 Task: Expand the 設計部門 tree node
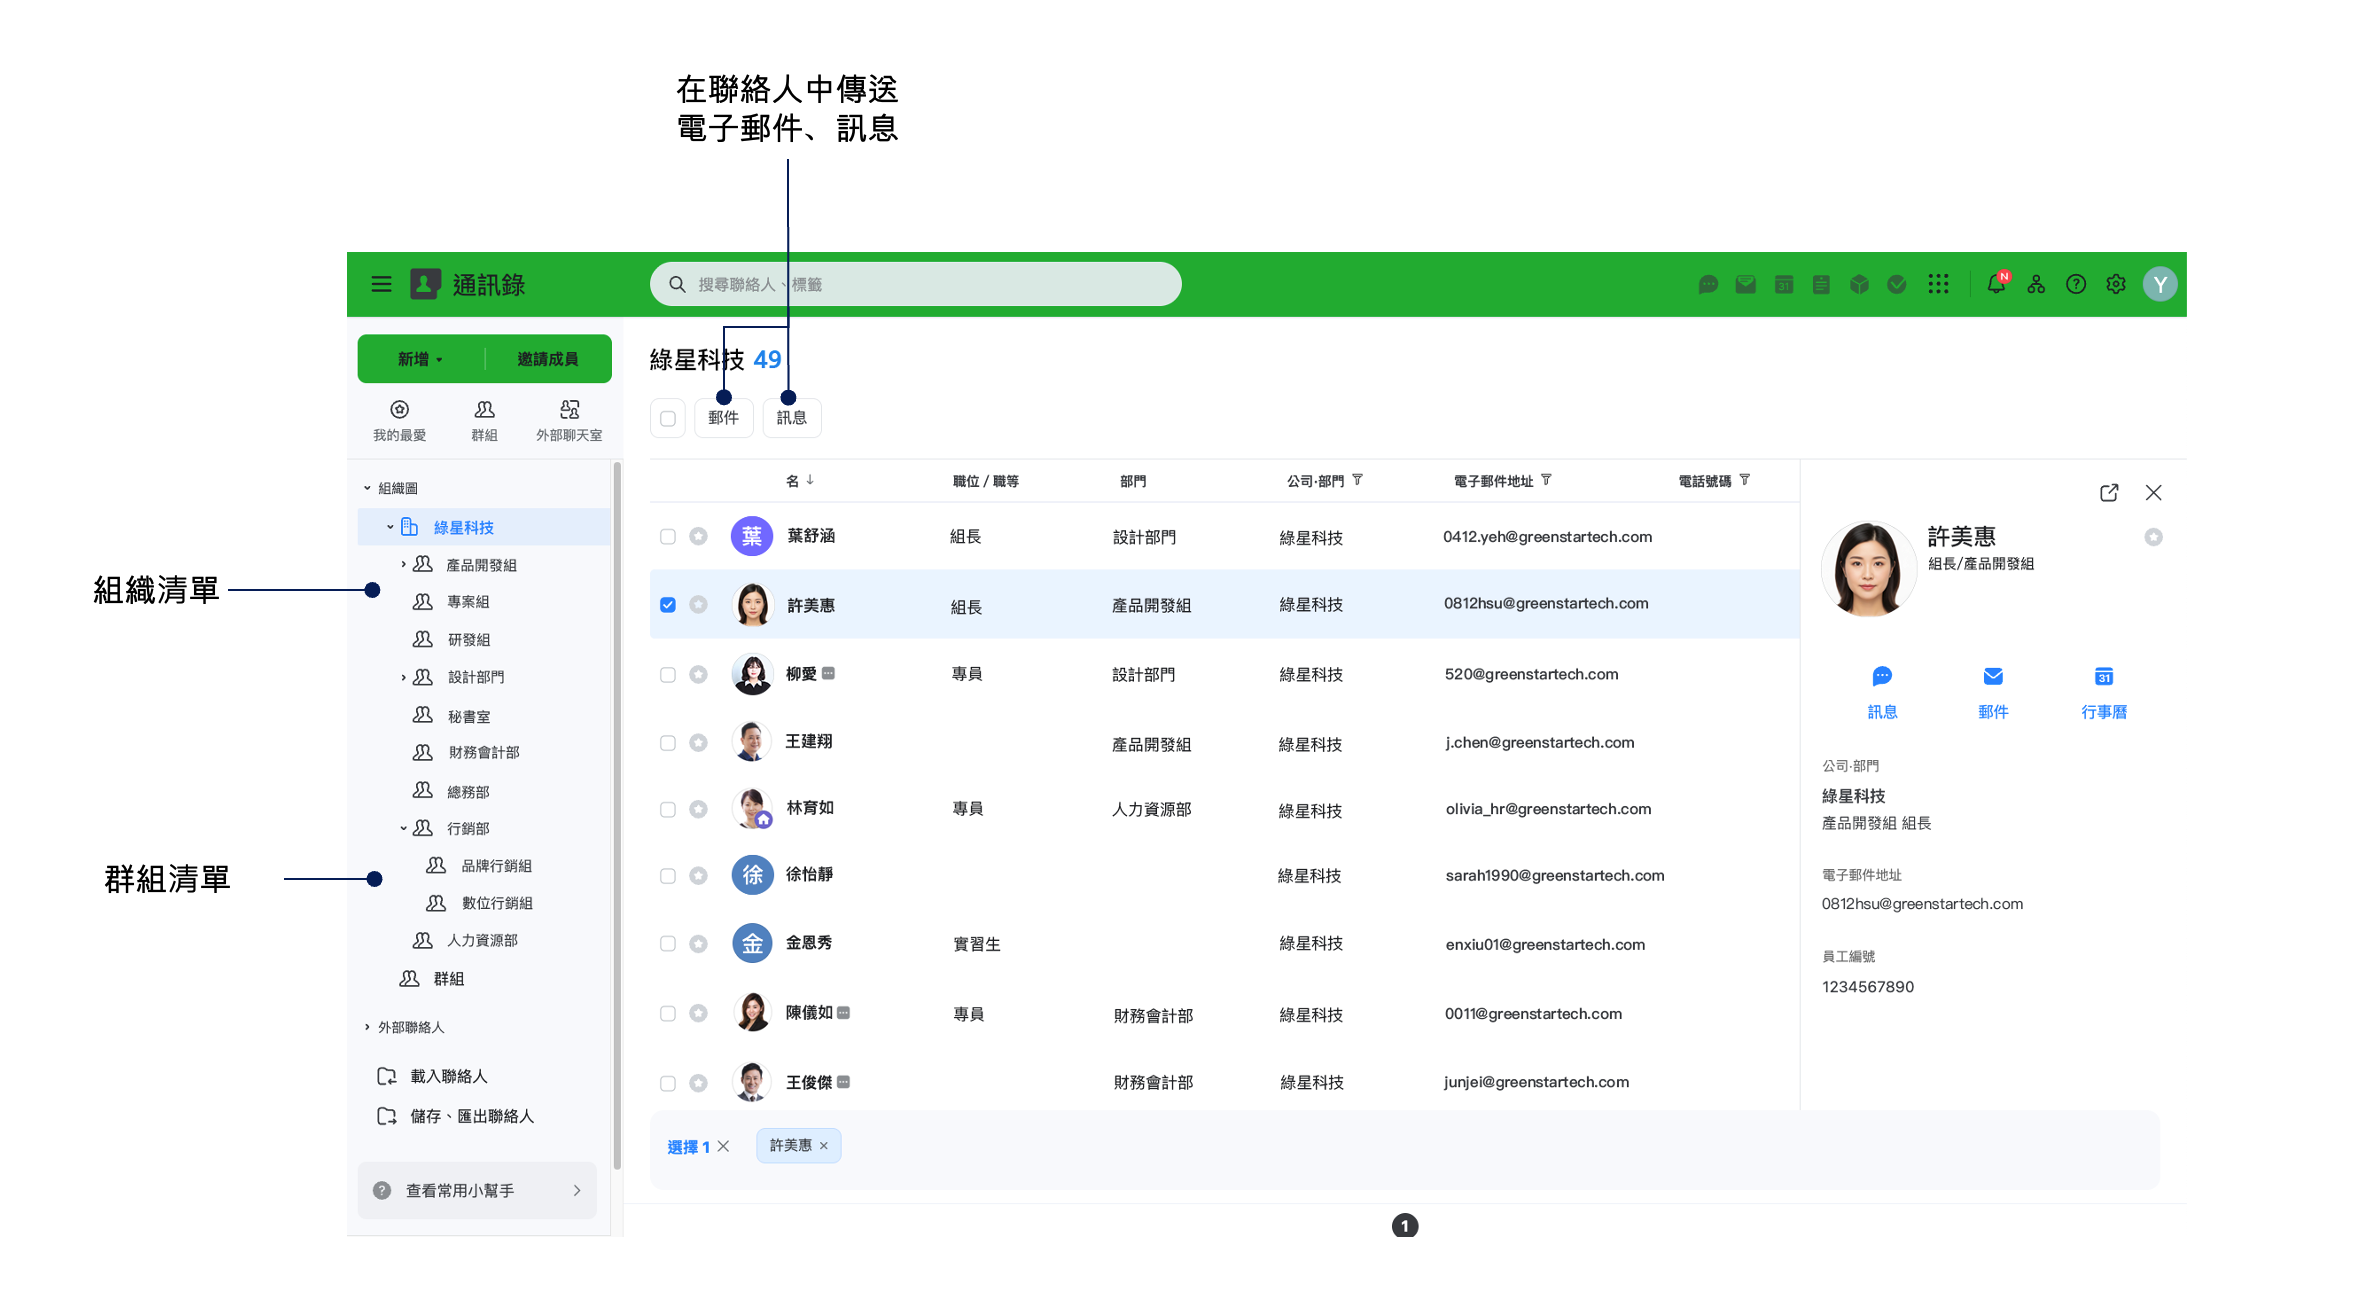(403, 678)
